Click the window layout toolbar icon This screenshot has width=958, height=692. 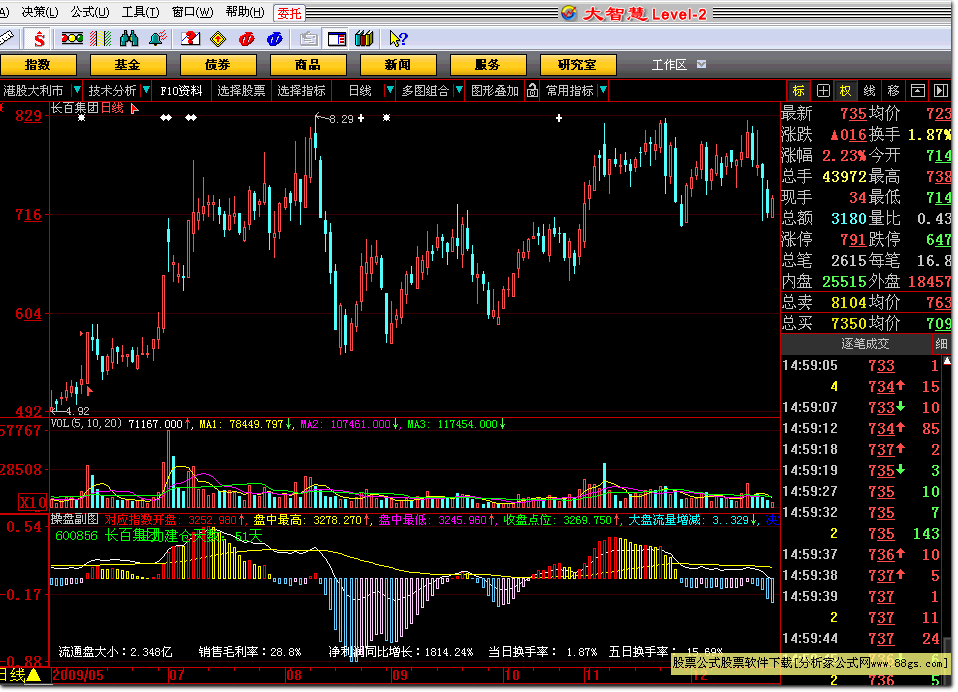[337, 39]
